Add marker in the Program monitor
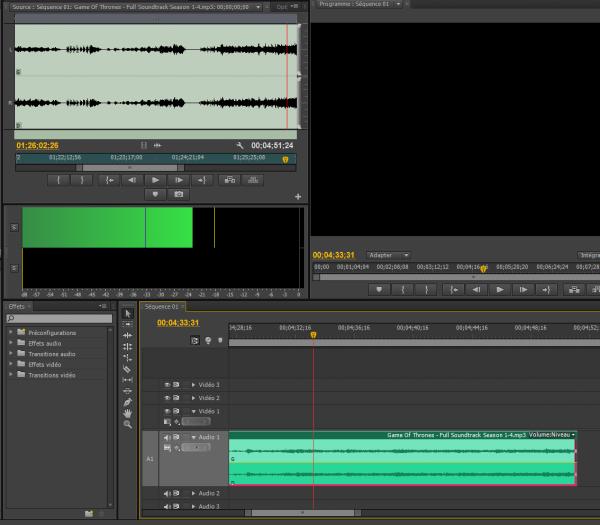 pyautogui.click(x=379, y=290)
